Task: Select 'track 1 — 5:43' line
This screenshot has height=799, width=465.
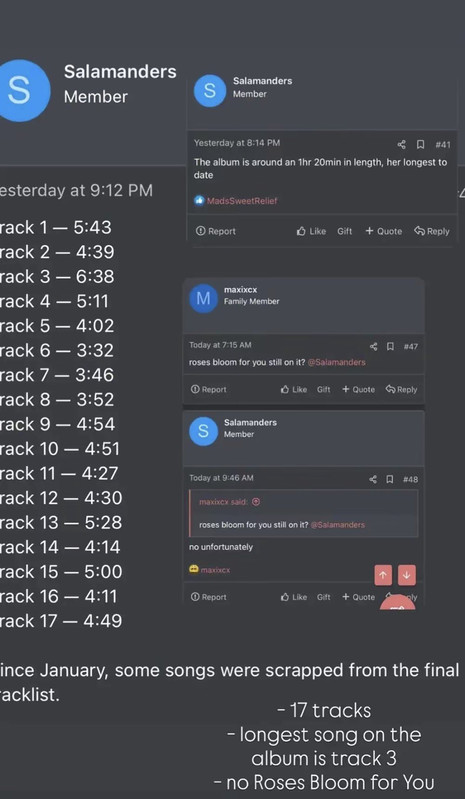Action: pos(56,227)
